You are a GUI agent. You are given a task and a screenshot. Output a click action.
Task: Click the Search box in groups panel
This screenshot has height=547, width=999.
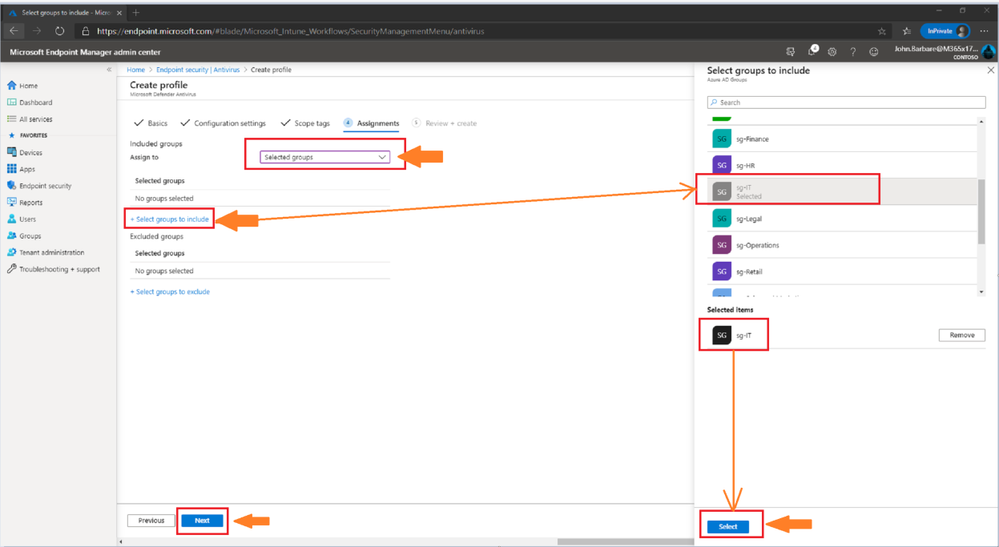[846, 102]
